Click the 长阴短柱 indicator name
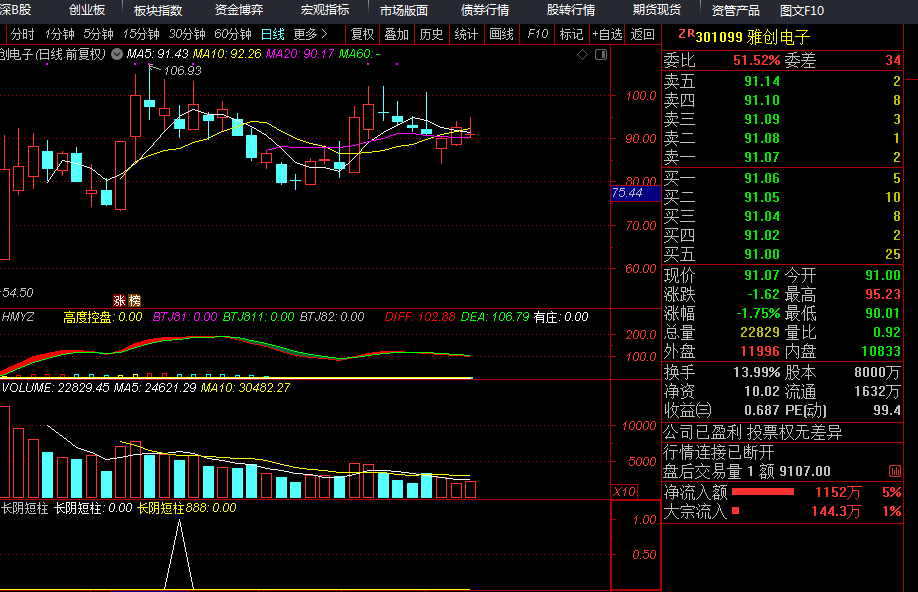 (x=25, y=508)
